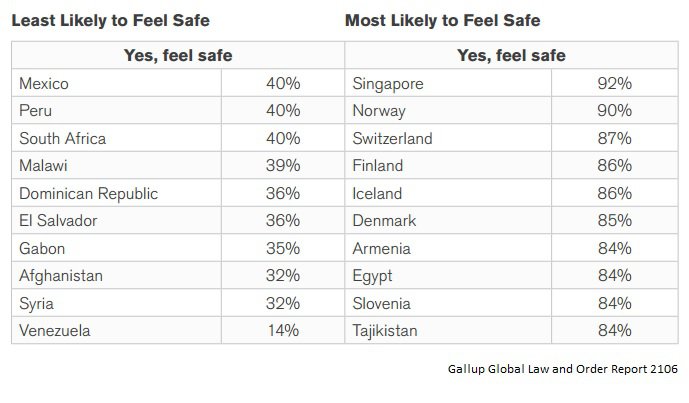The width and height of the screenshot is (689, 403).
Task: Click the 'Least Likely to Feel Safe' heading
Action: 110,19
